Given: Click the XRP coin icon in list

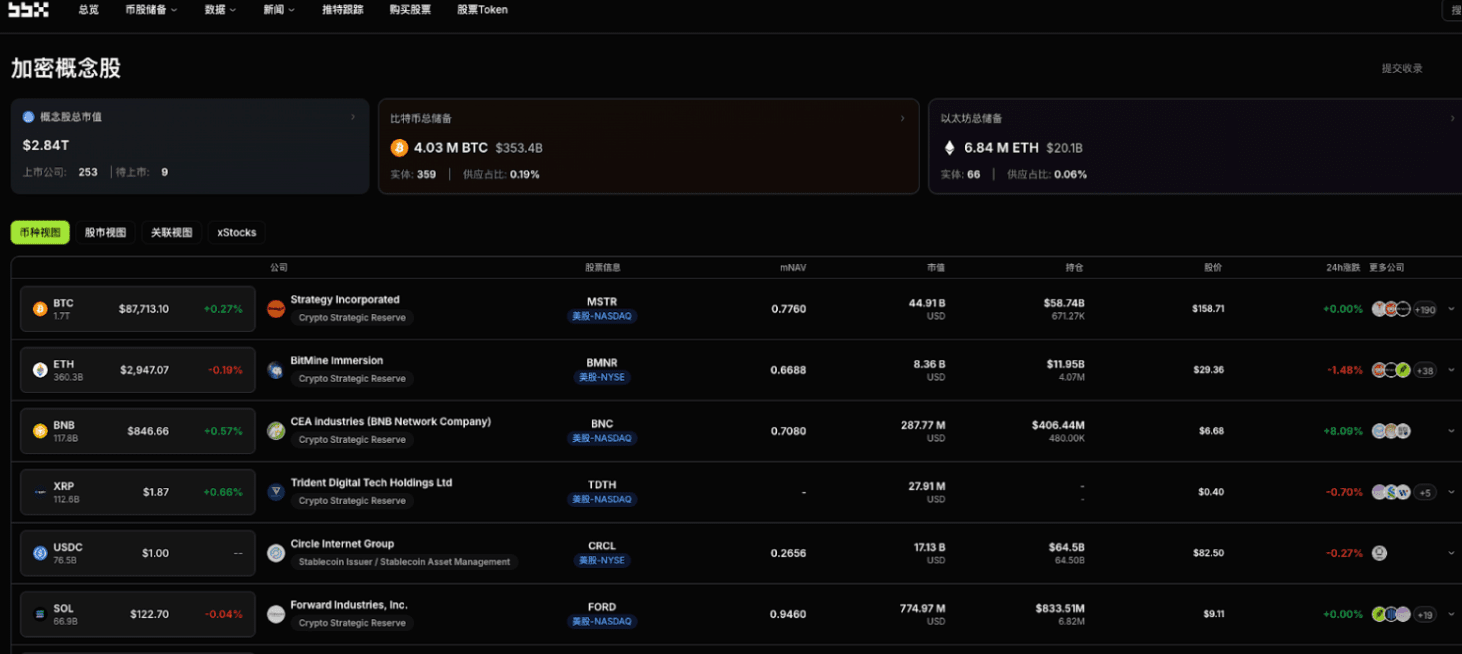Looking at the screenshot, I should coord(40,492).
